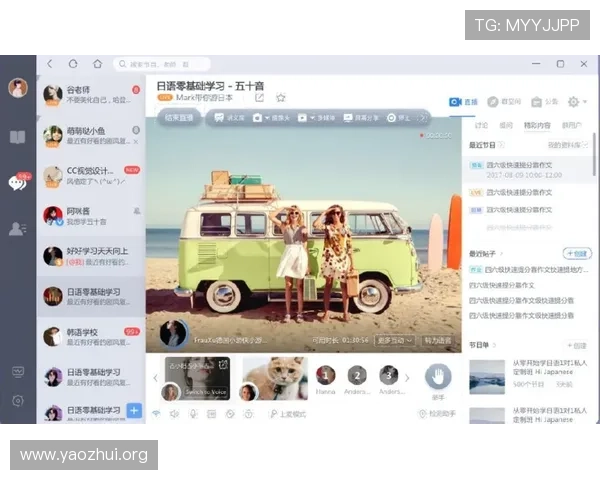Screen dimensions: 600x480
Task: Focus the search box in top bar
Action: click(161, 64)
